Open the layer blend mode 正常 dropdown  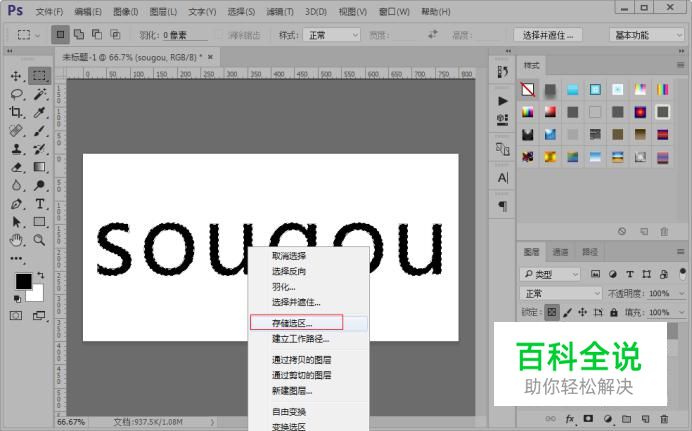click(560, 293)
